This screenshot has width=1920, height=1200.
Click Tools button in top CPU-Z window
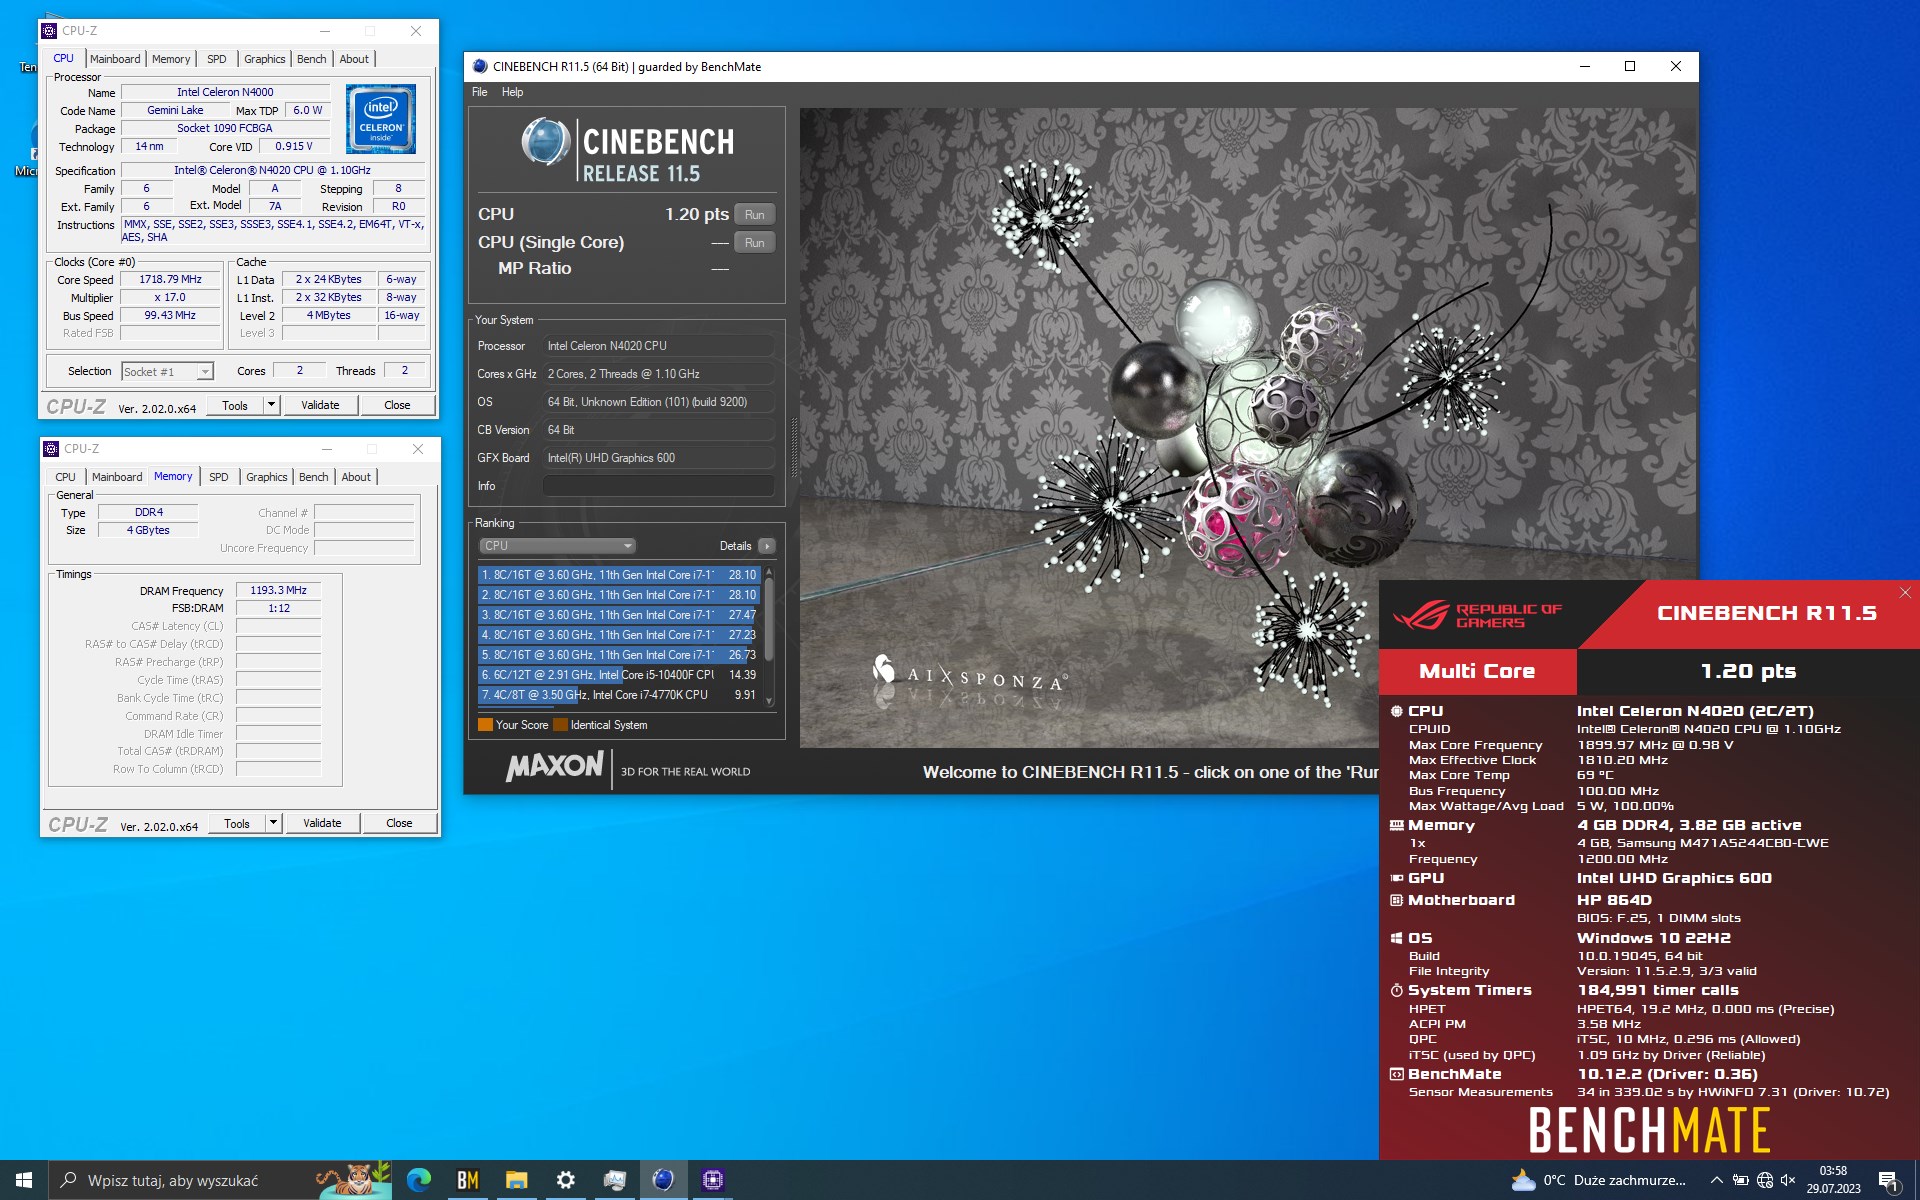tap(235, 405)
